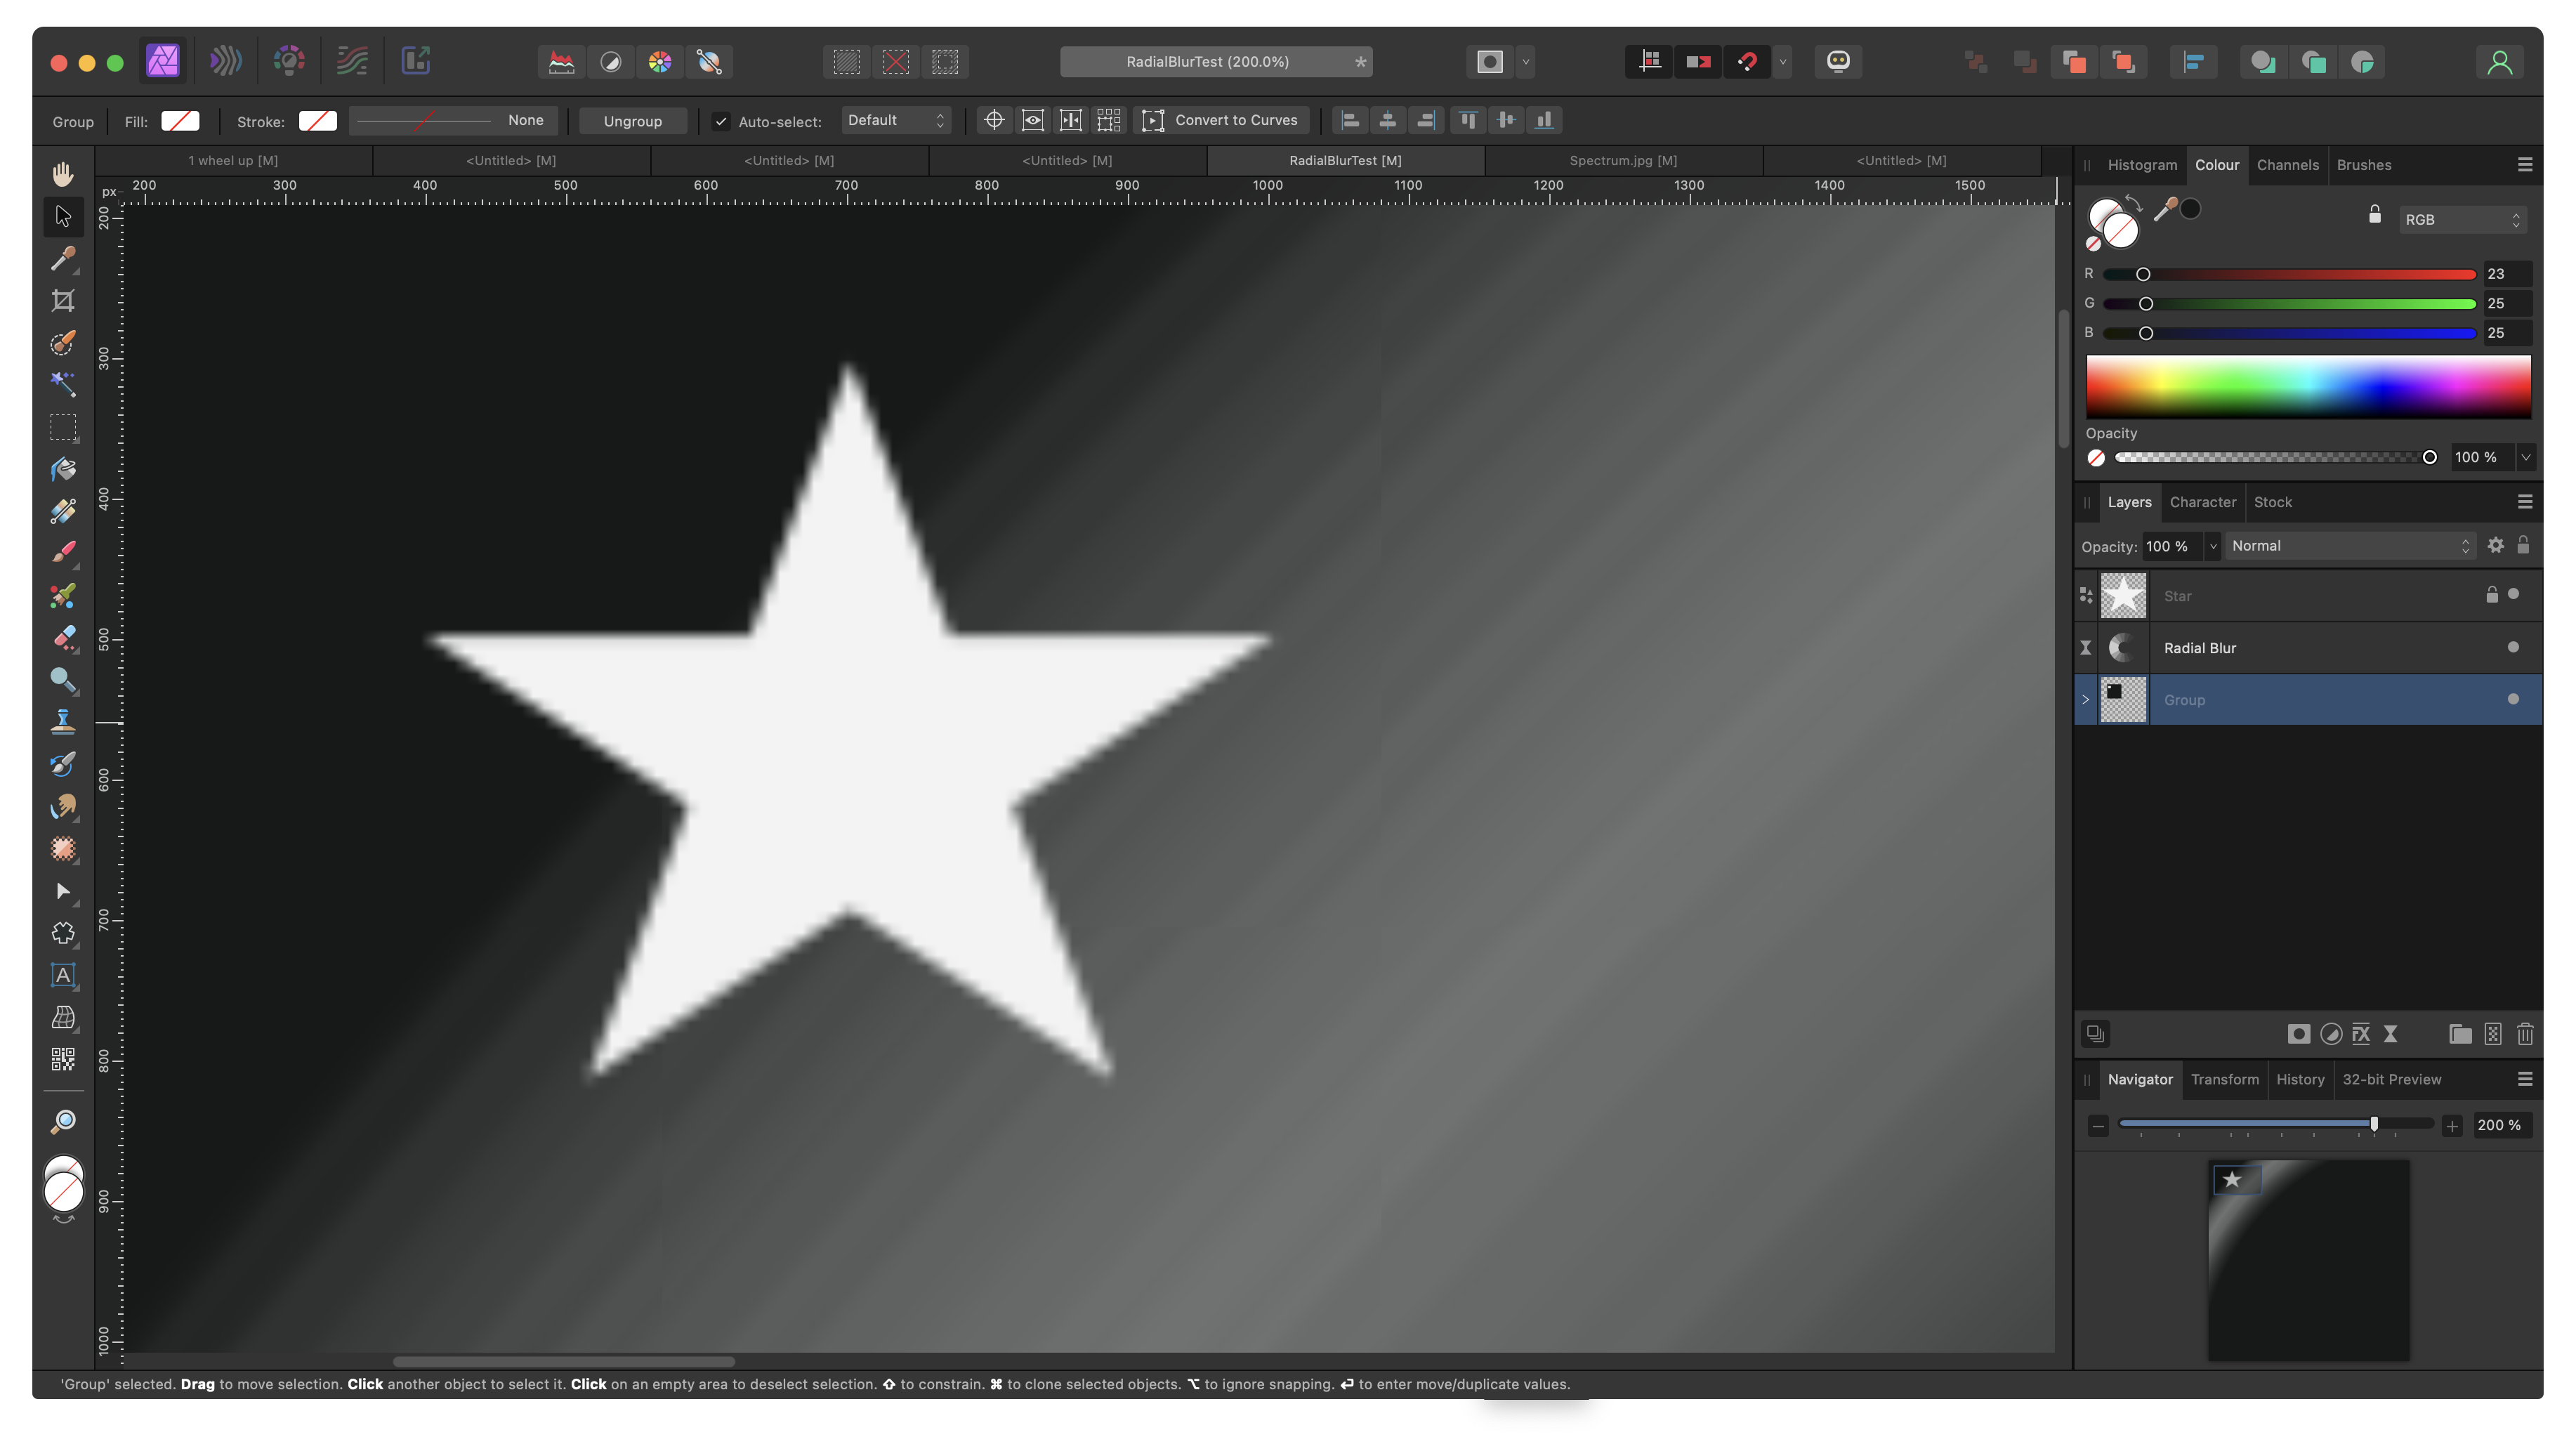Open the layer Opacity dropdown arrow
The height and width of the screenshot is (1437, 2576).
tap(2213, 547)
